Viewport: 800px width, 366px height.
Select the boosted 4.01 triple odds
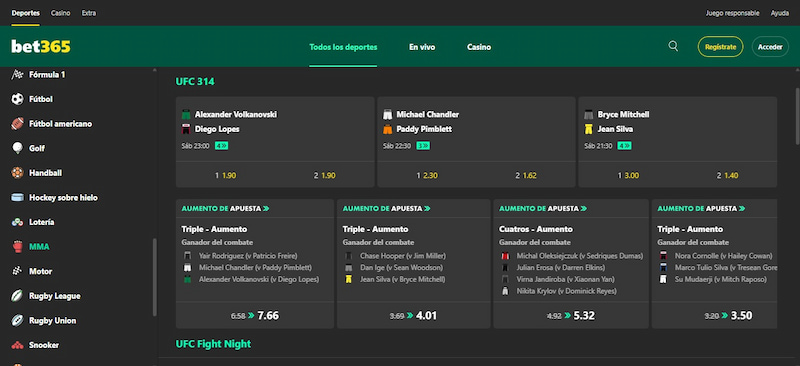point(414,315)
